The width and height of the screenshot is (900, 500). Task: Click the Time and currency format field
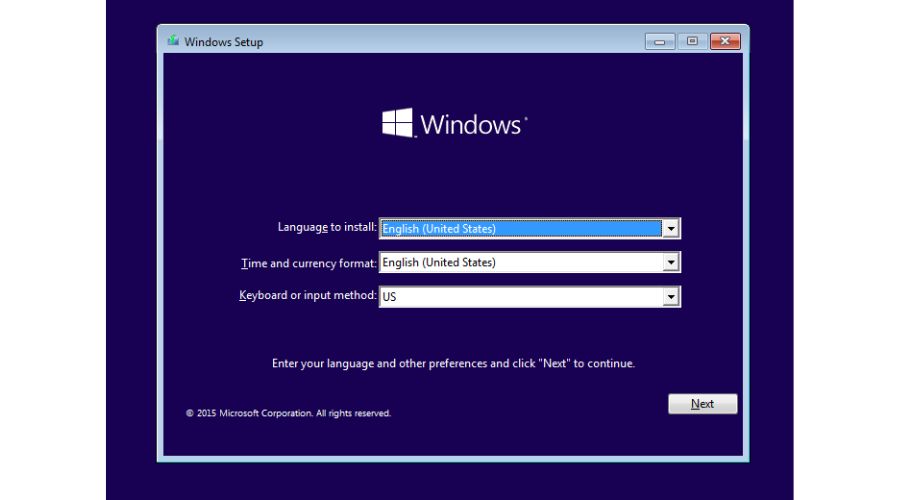pyautogui.click(x=530, y=262)
